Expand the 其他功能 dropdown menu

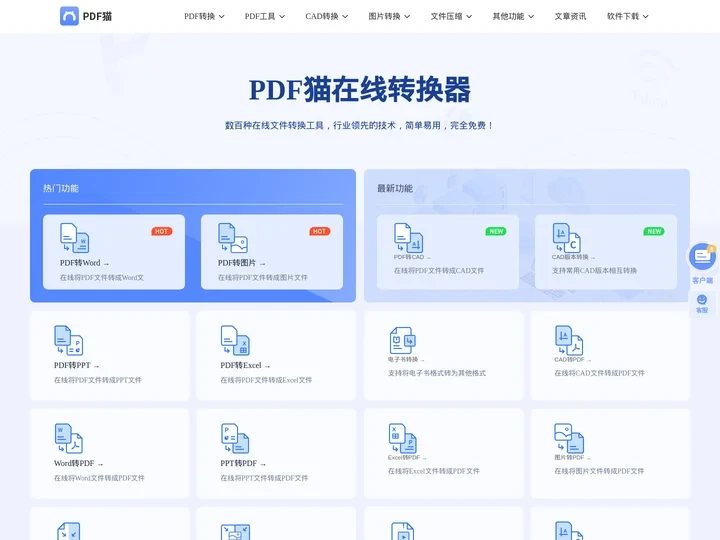point(513,16)
